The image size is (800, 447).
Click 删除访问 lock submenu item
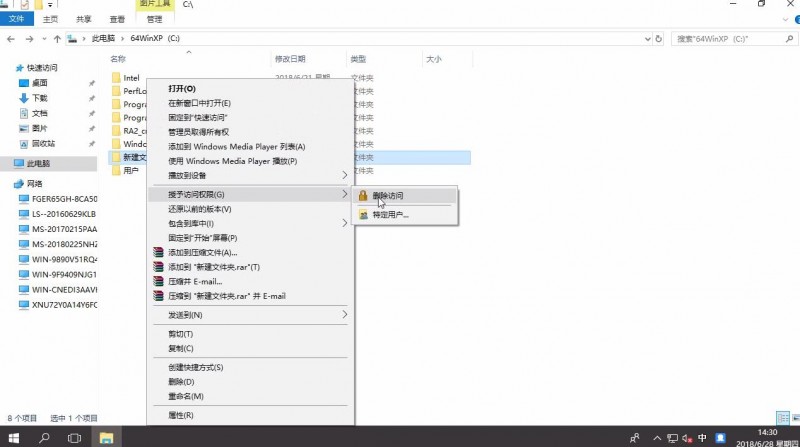[405, 195]
